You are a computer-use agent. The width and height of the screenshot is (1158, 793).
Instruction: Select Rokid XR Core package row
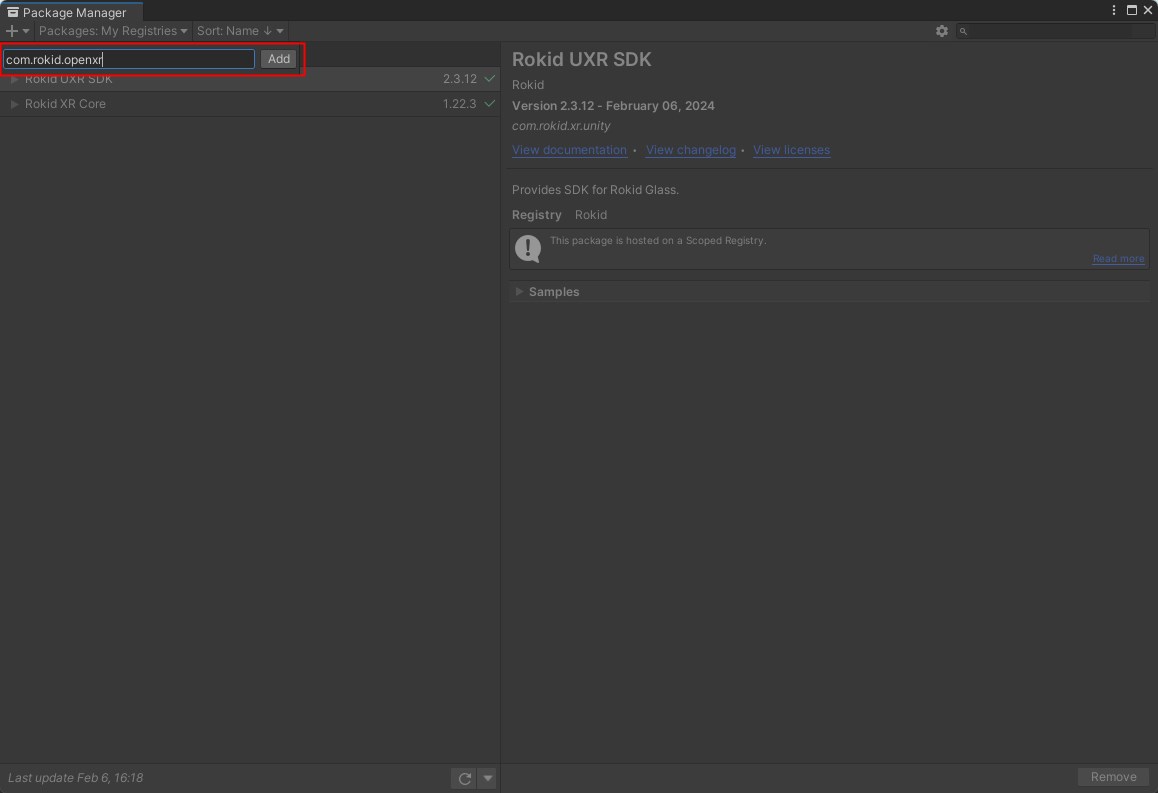click(250, 104)
